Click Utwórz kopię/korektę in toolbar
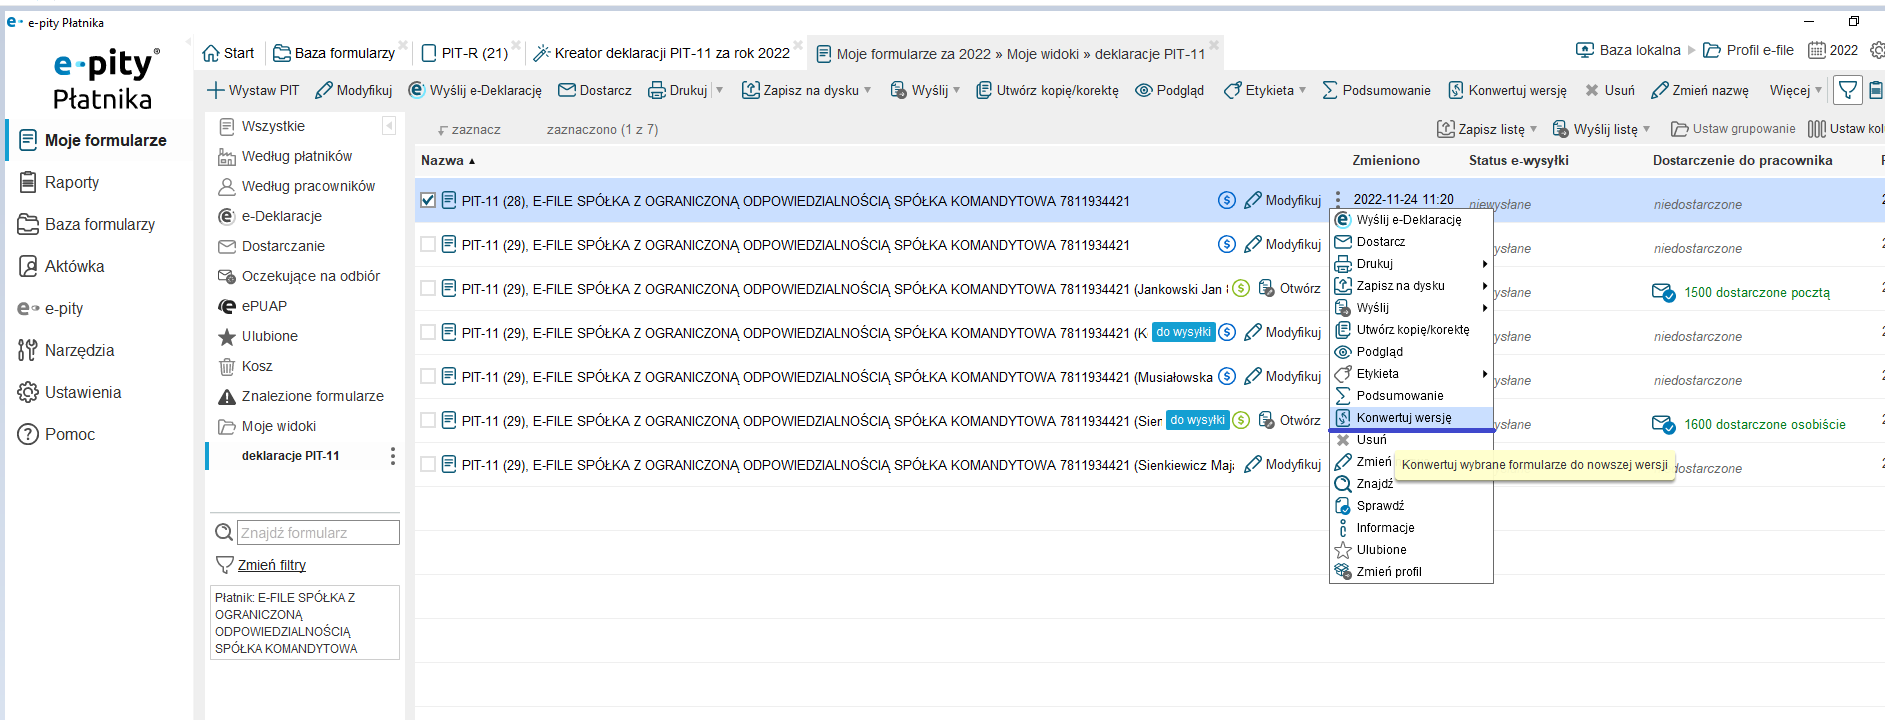 1047,90
